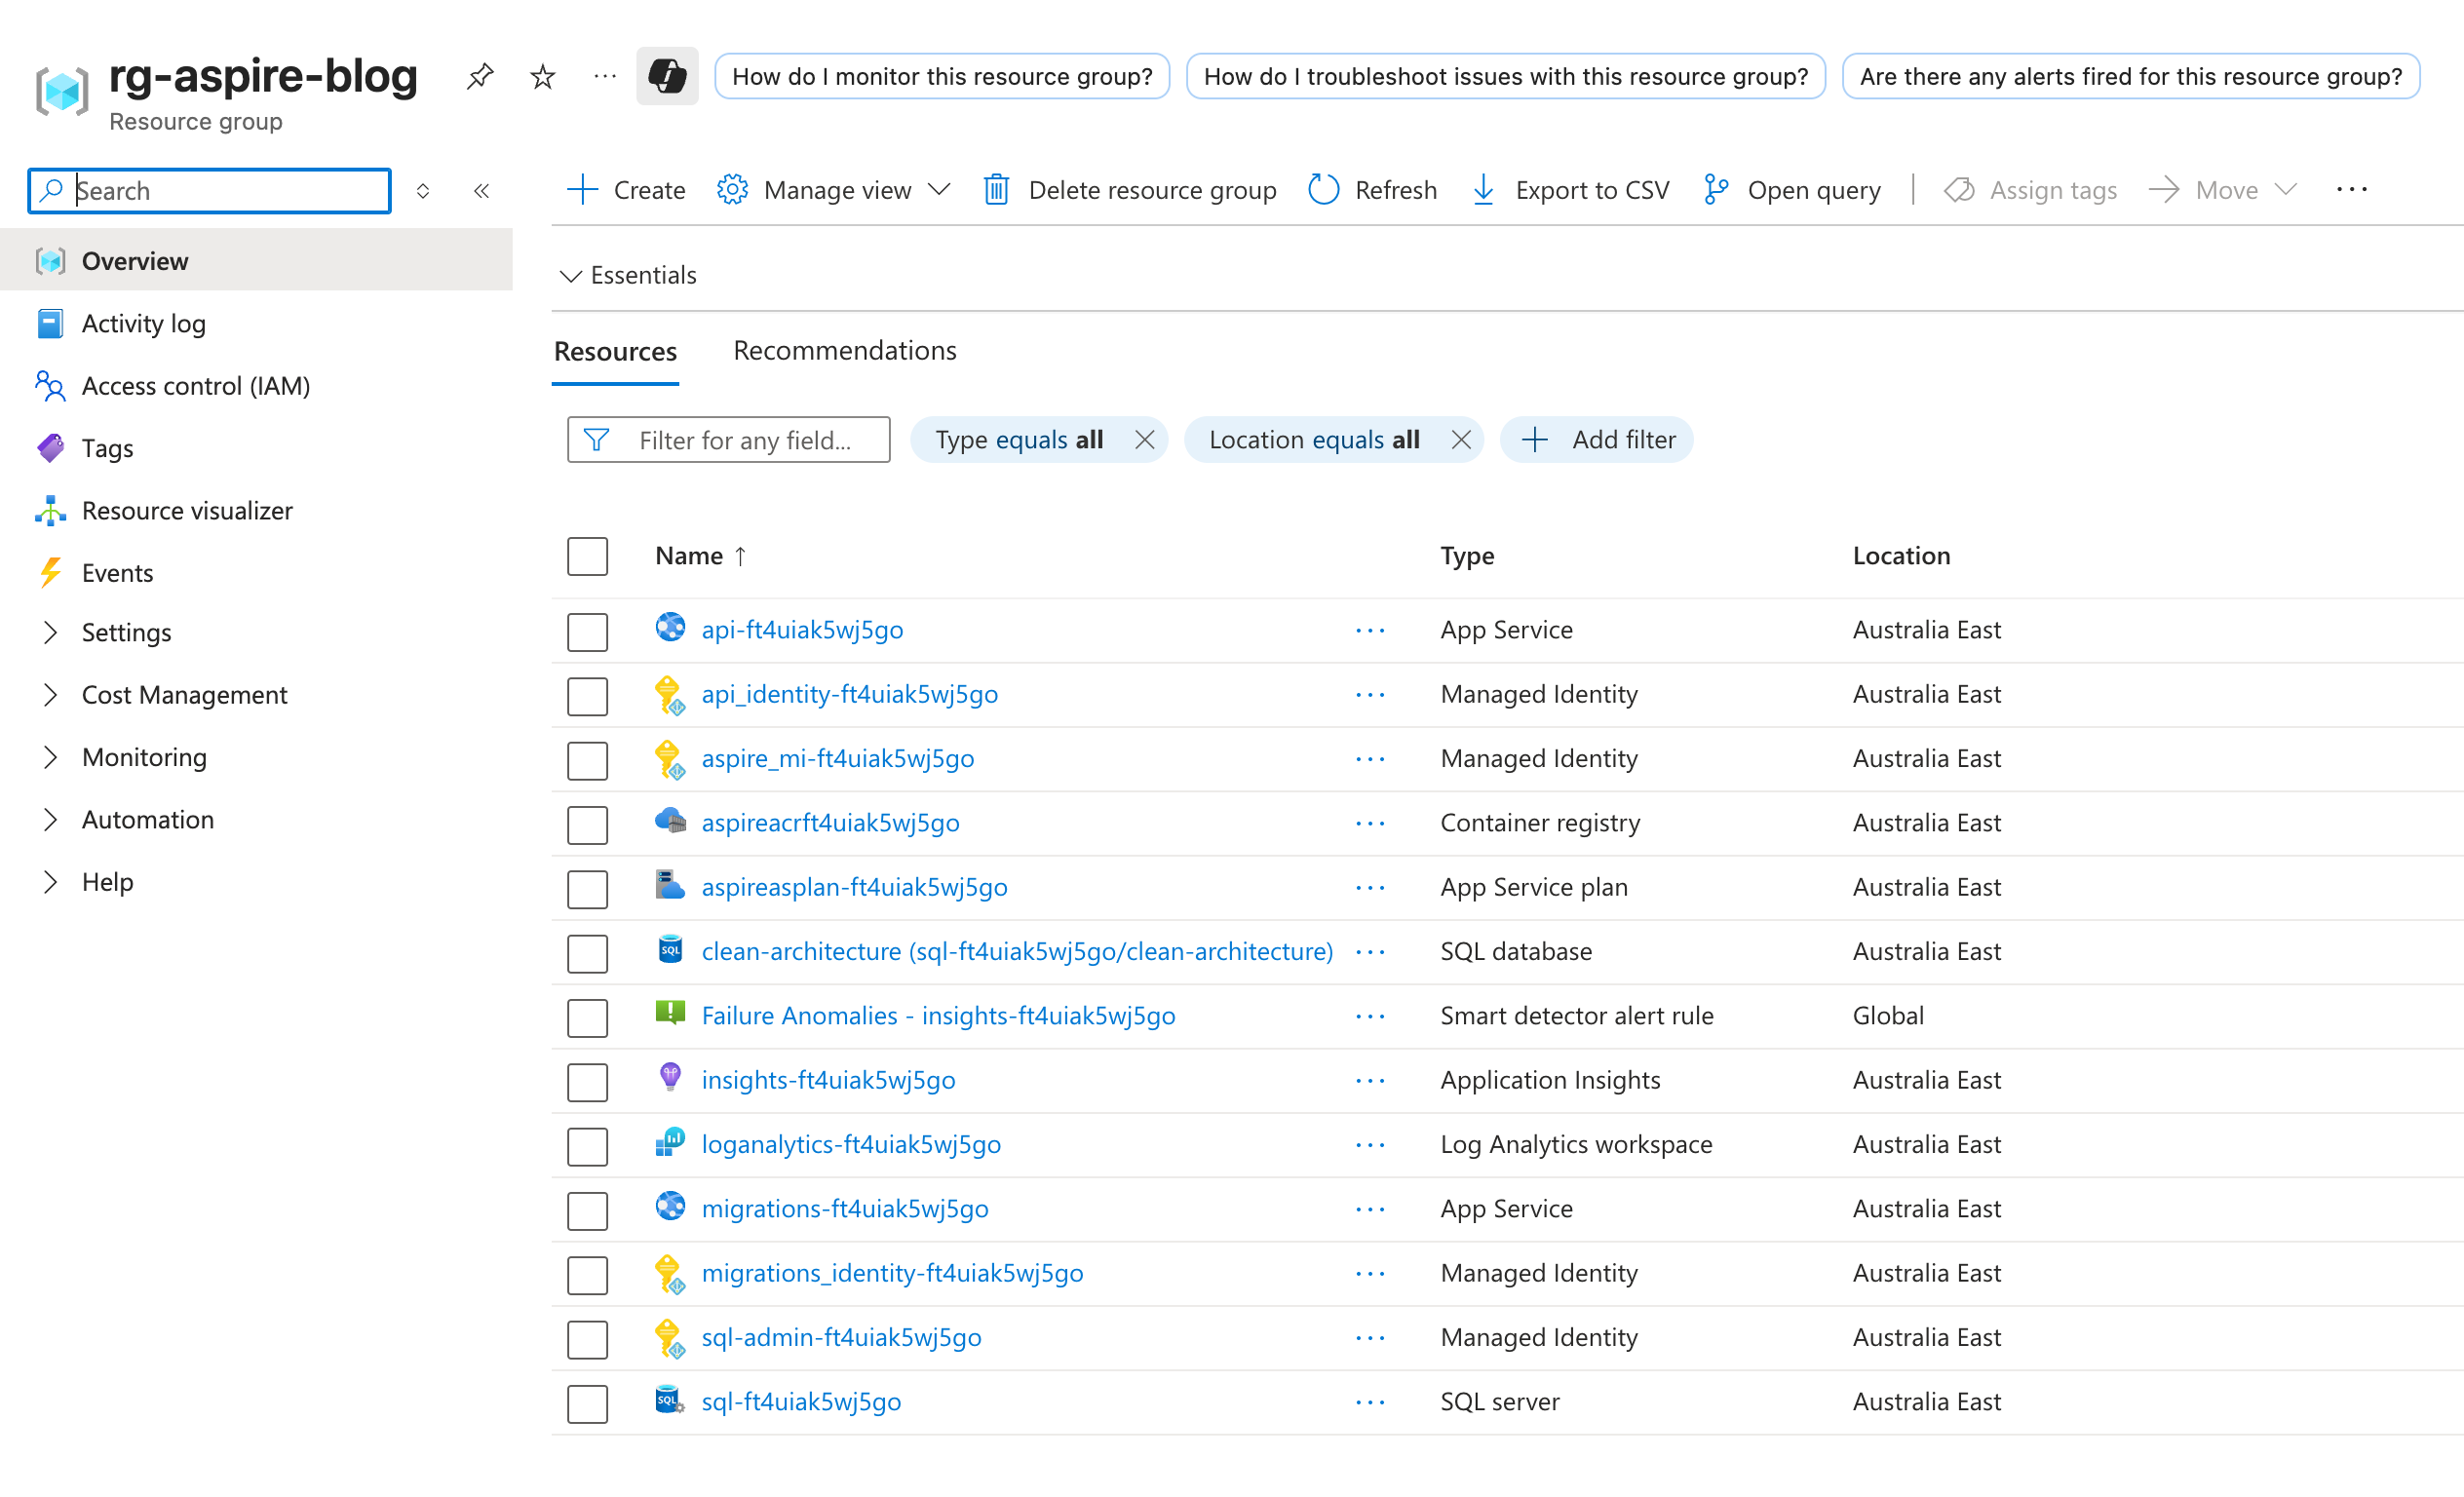Open context menu for api_identity-ft4uiak5wj5go row

point(1370,695)
